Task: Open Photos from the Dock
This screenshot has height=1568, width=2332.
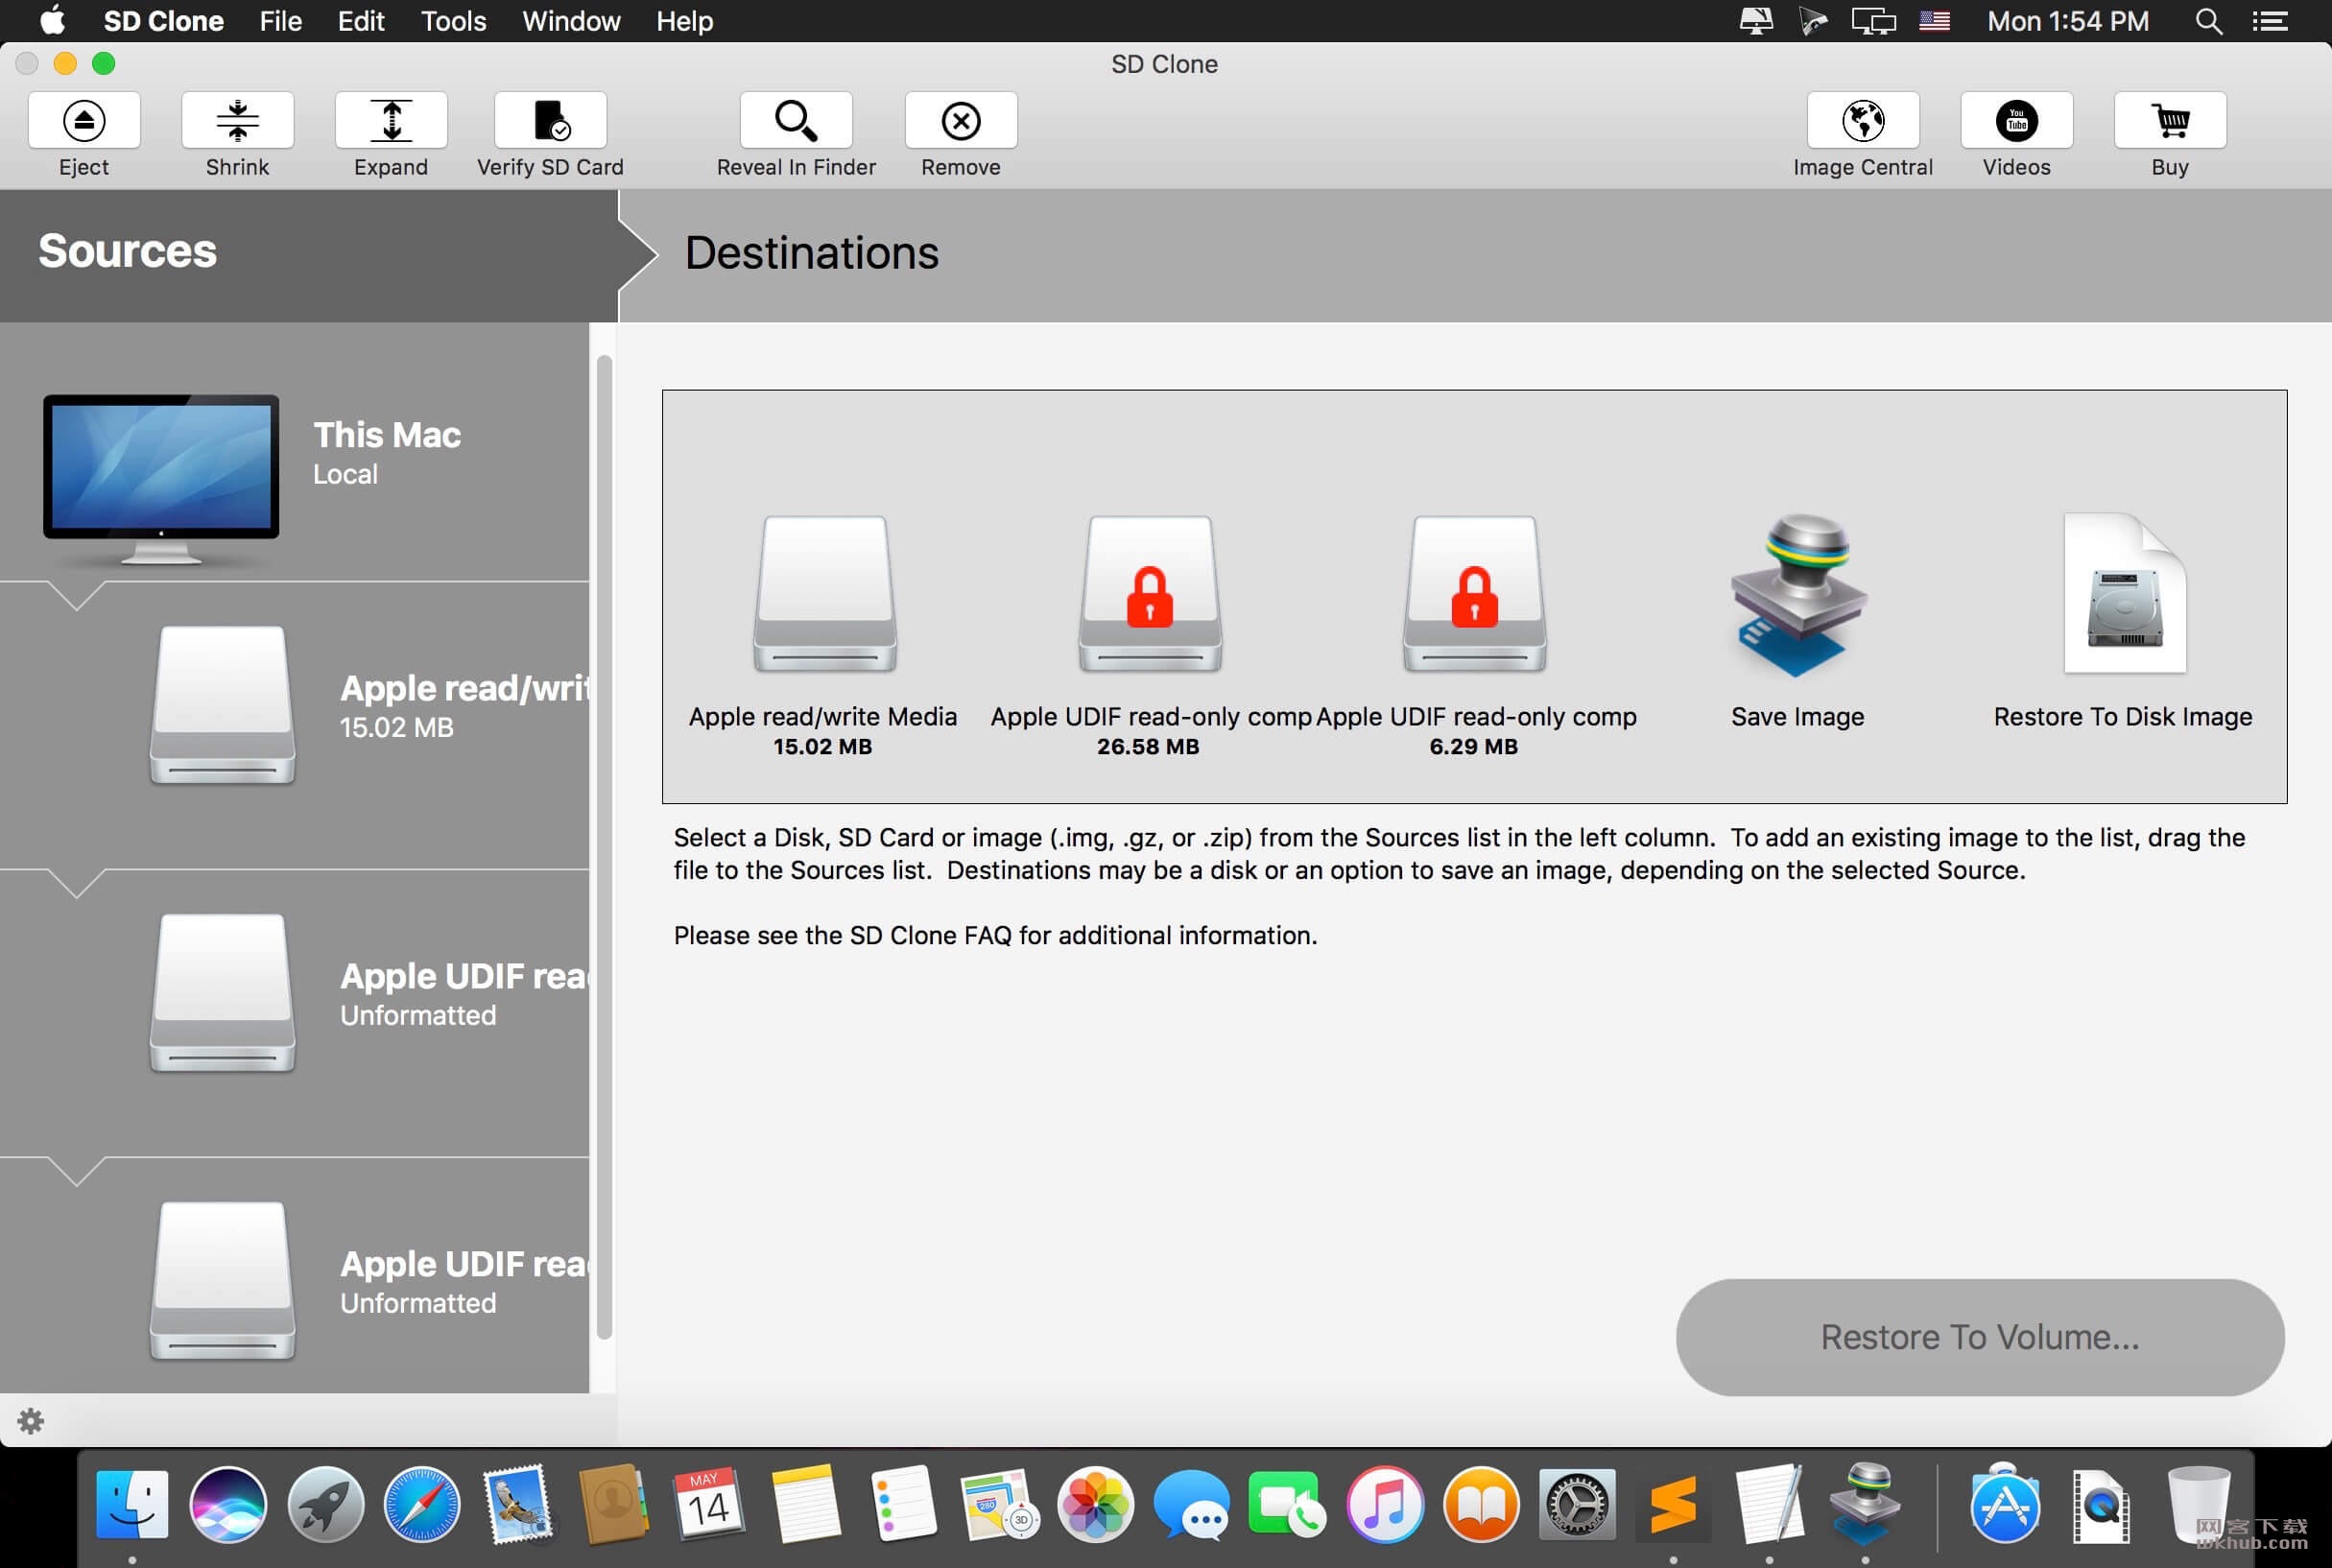Action: 1095,1504
